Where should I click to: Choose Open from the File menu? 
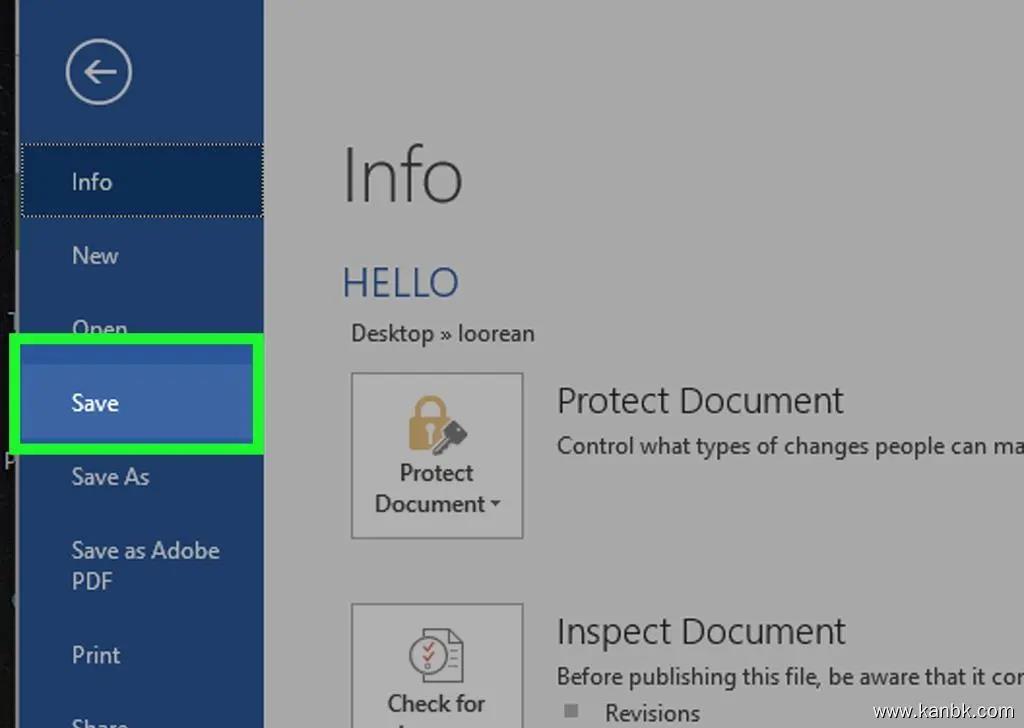(x=100, y=326)
